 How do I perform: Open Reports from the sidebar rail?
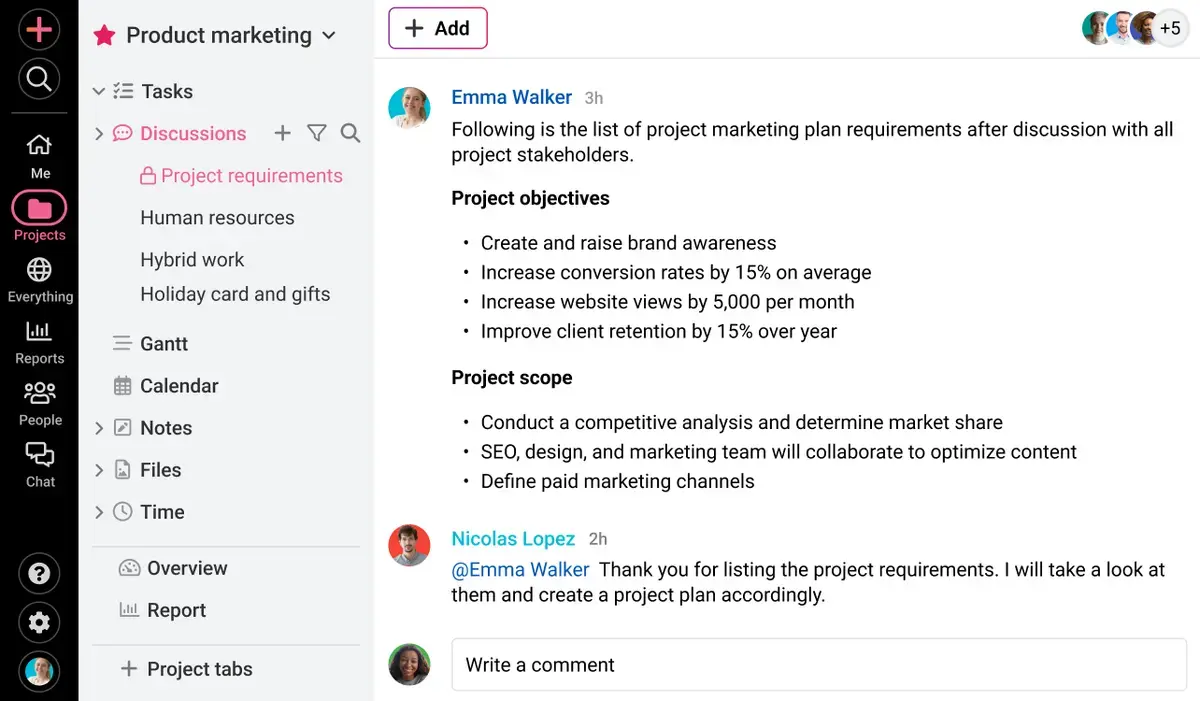click(x=39, y=332)
